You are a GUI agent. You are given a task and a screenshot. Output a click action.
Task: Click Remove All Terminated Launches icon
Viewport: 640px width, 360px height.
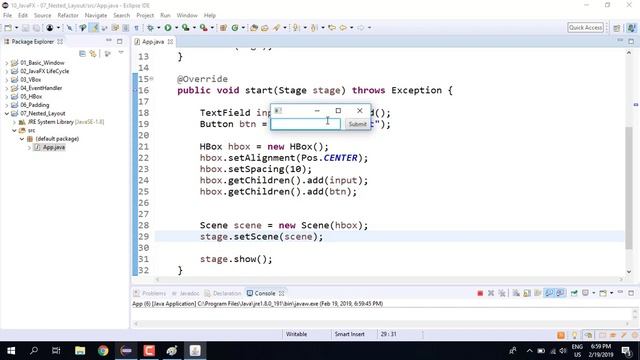502,293
